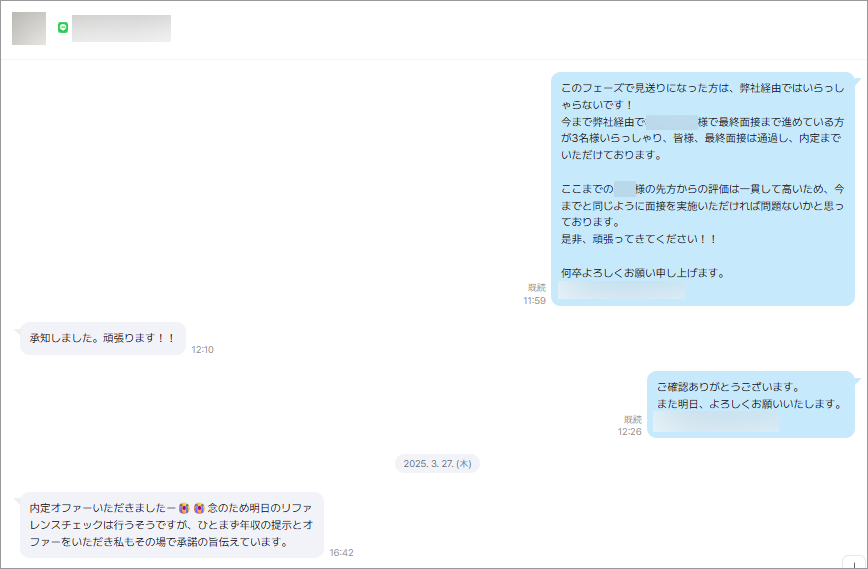
Task: Click the reply bubble 承知しました。頑張ります！！
Action: click(102, 339)
